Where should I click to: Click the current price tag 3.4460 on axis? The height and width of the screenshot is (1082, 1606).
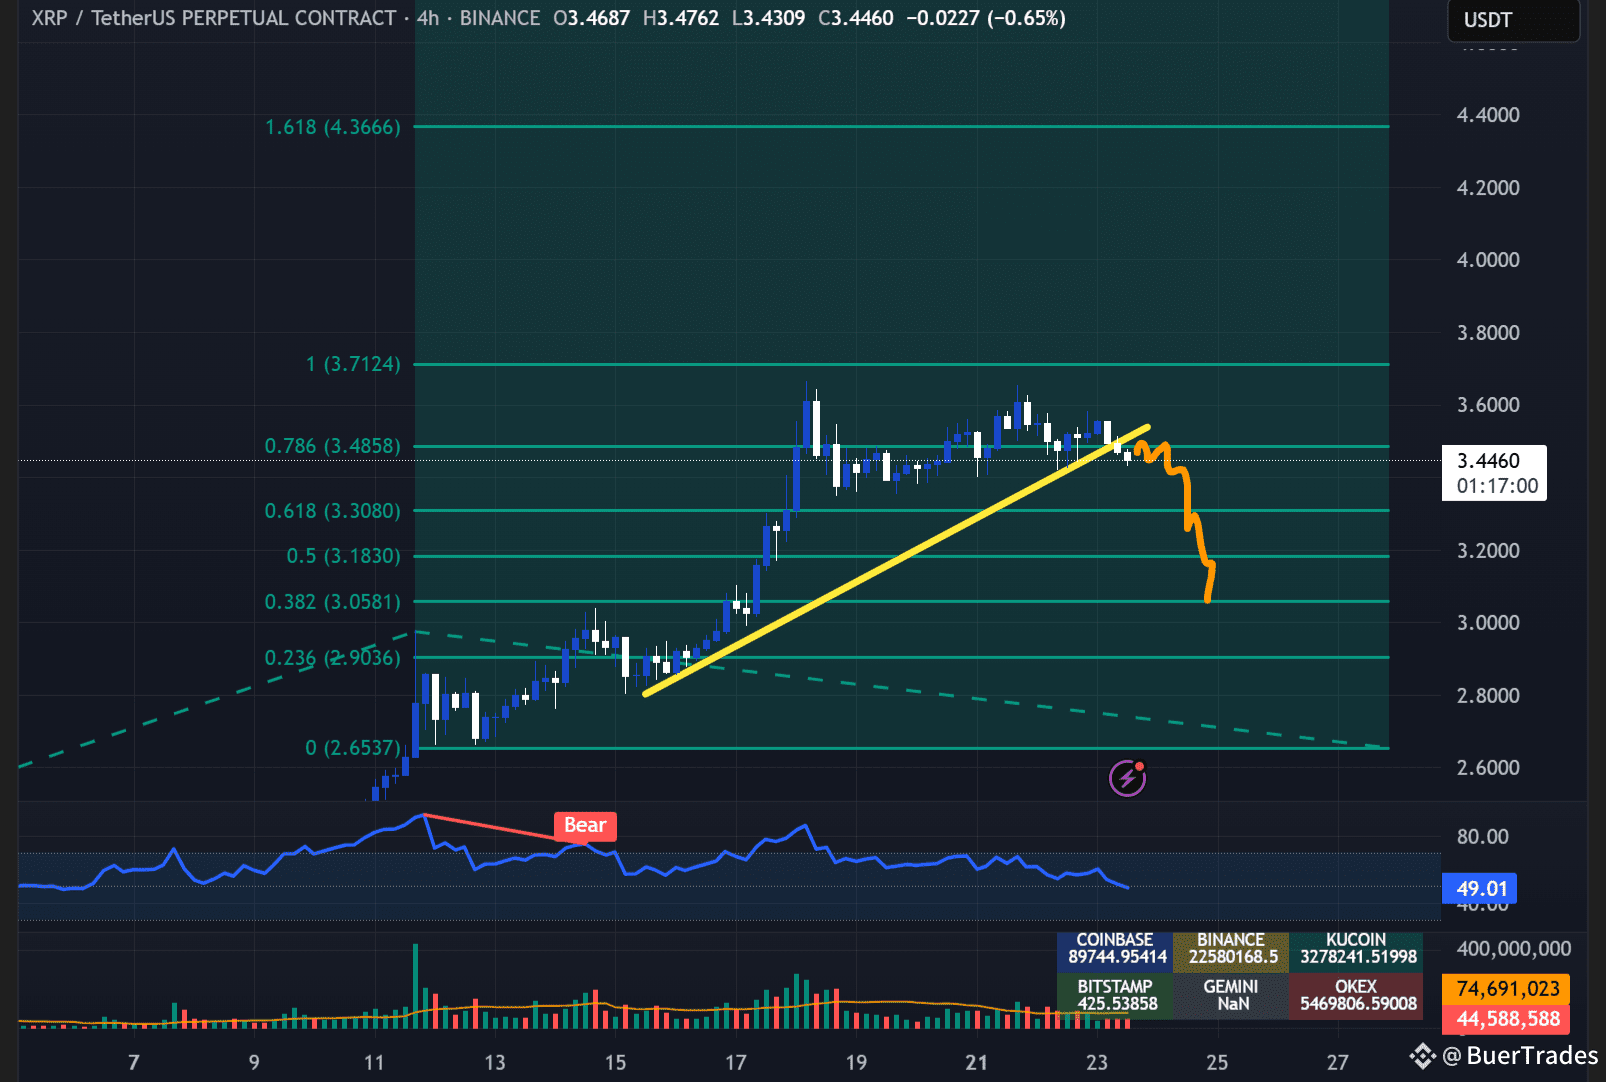coord(1488,461)
